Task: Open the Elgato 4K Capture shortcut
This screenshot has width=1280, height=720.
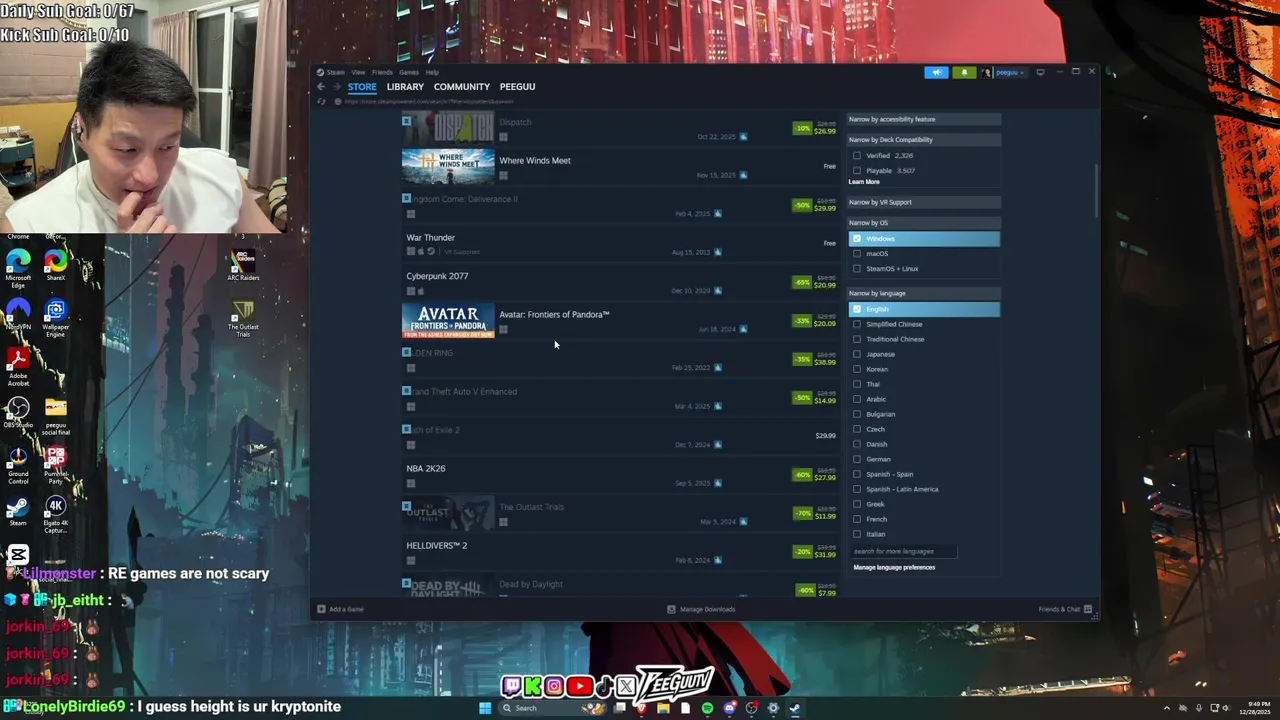Action: click(55, 514)
